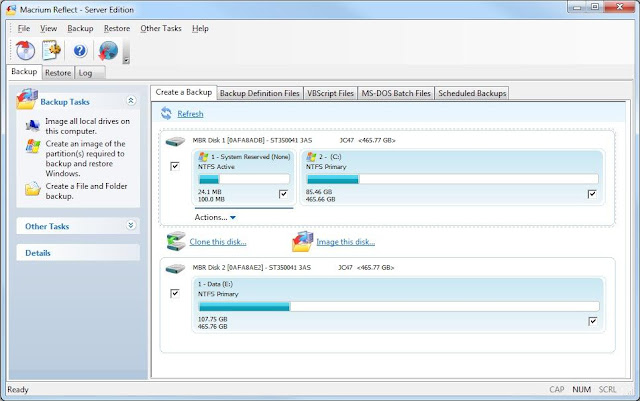The height and width of the screenshot is (401, 640).
Task: Expand the Other Tasks panel
Action: [x=131, y=225]
